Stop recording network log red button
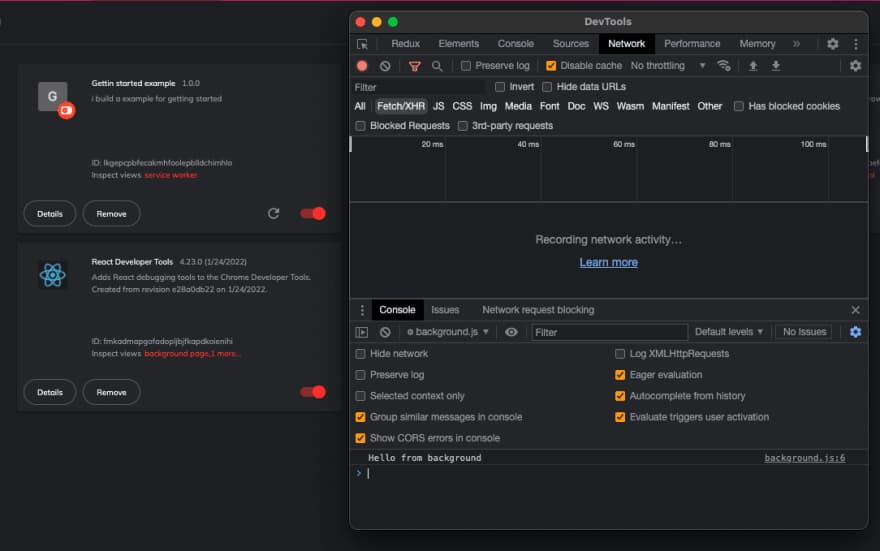This screenshot has width=880, height=551. tap(362, 66)
